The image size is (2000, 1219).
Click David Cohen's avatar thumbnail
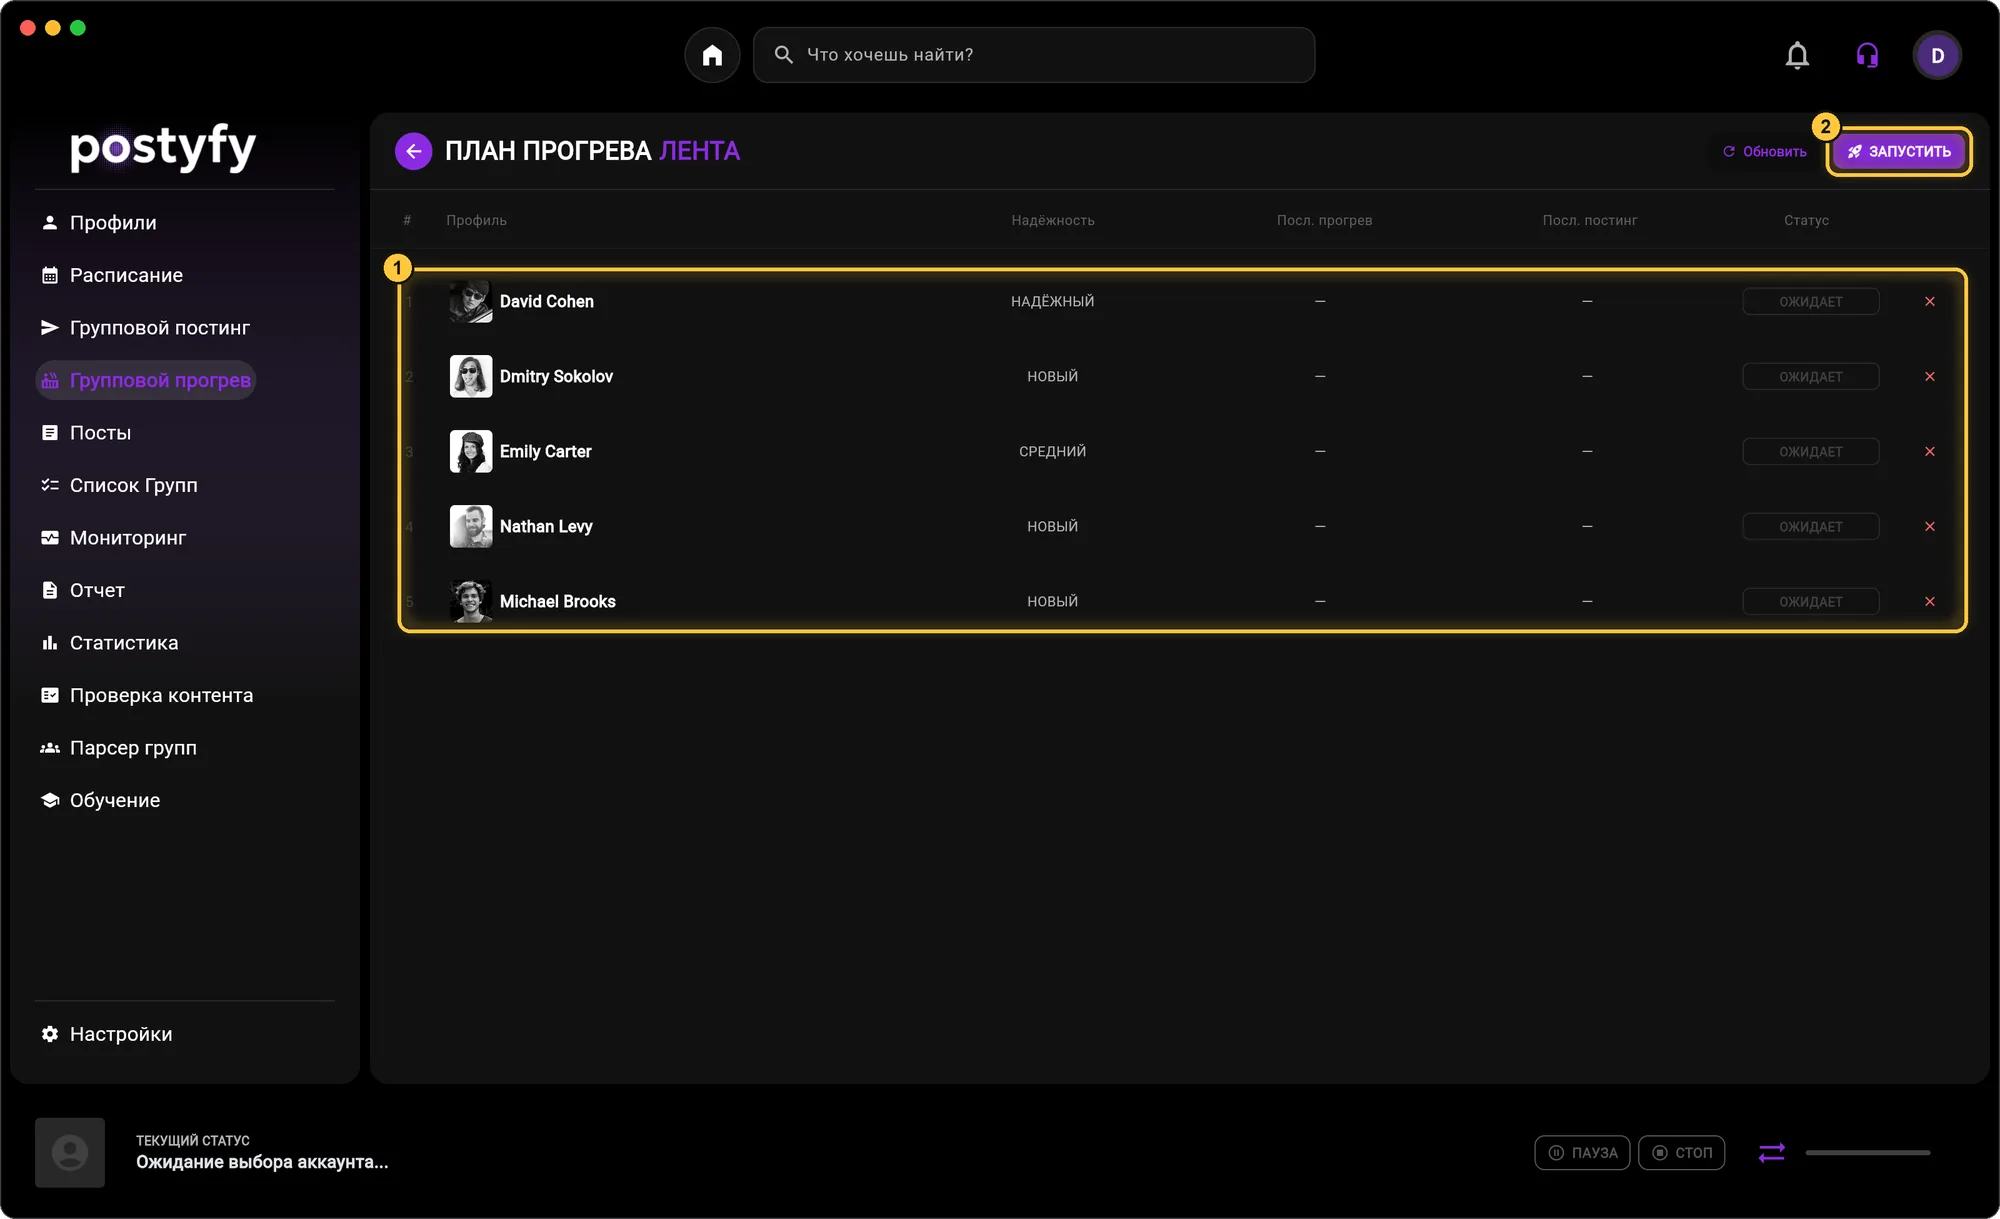pos(471,301)
